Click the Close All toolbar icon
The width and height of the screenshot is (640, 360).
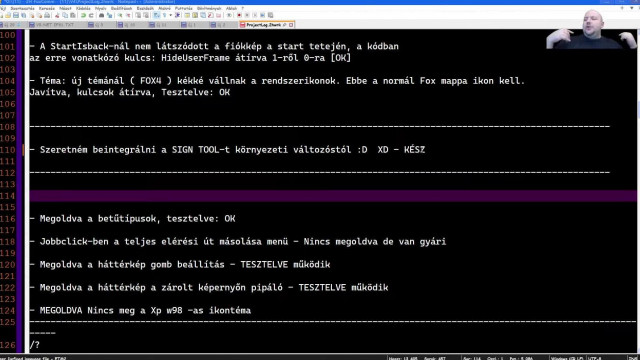coord(39,16)
